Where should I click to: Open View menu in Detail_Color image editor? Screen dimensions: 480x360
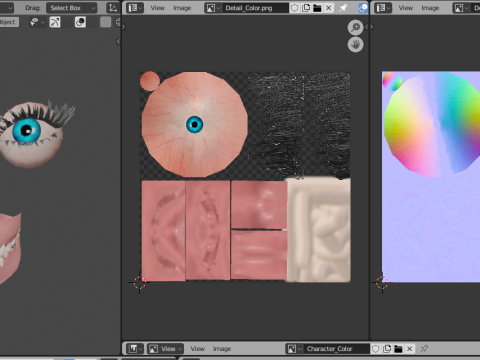point(157,8)
